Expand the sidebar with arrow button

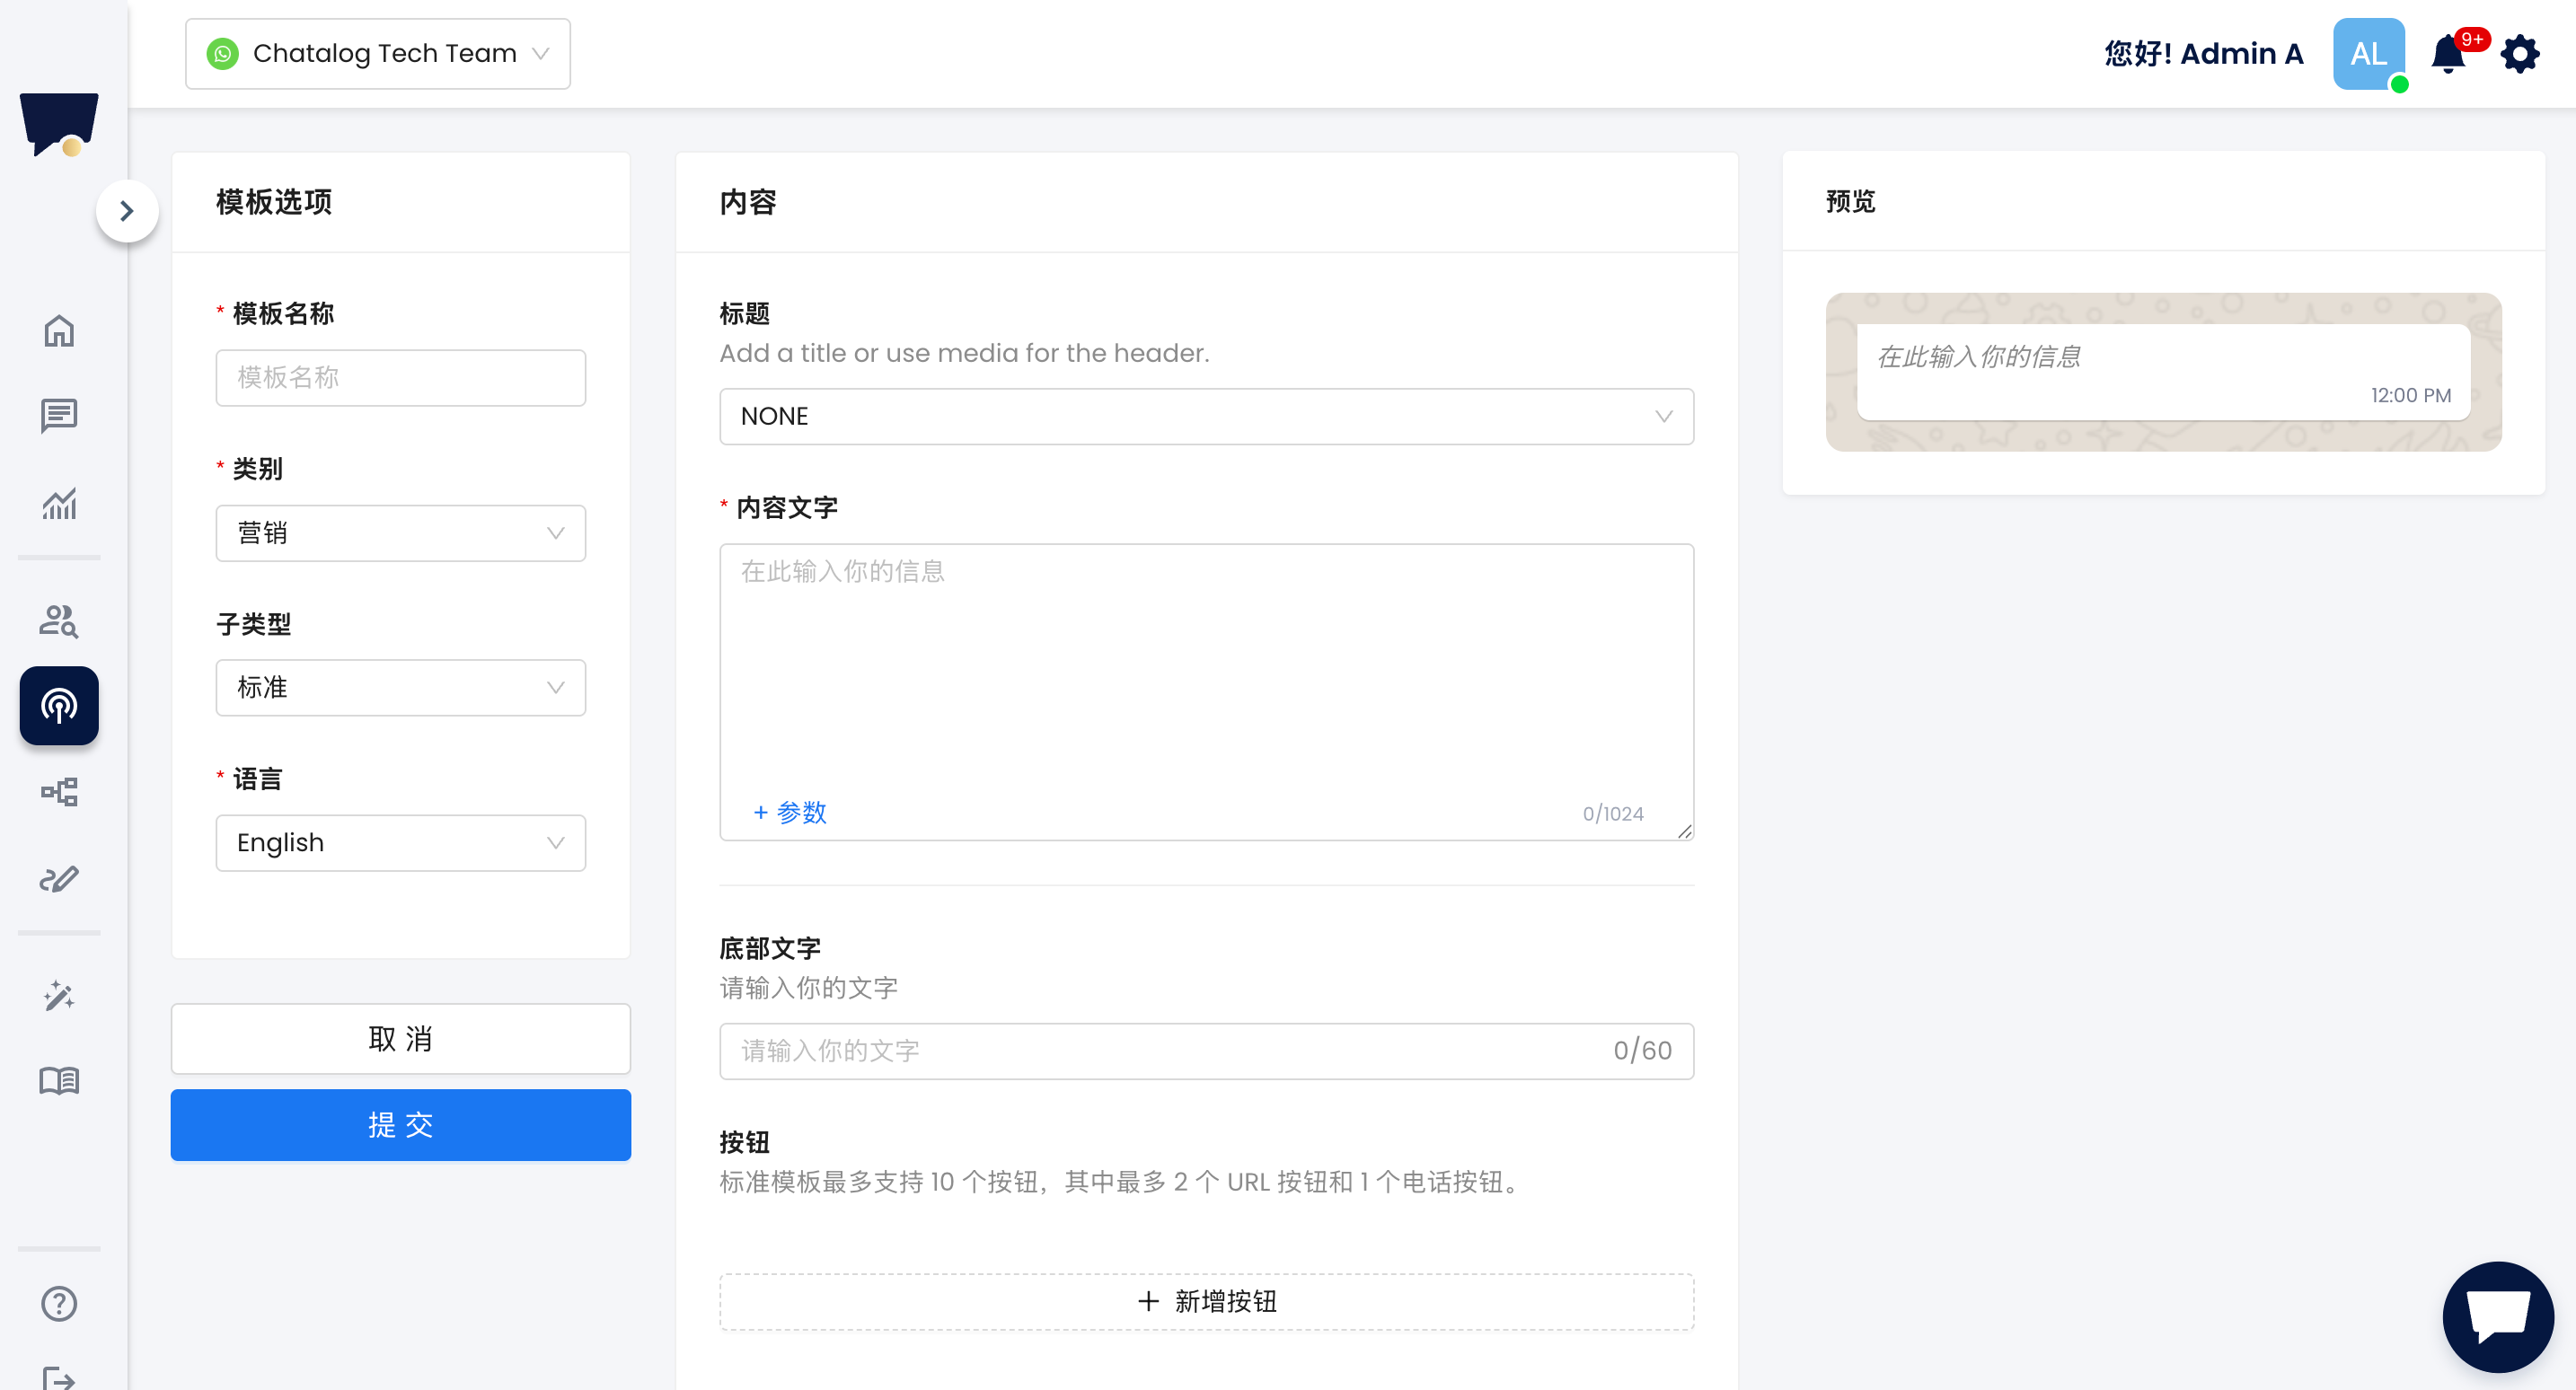click(127, 211)
